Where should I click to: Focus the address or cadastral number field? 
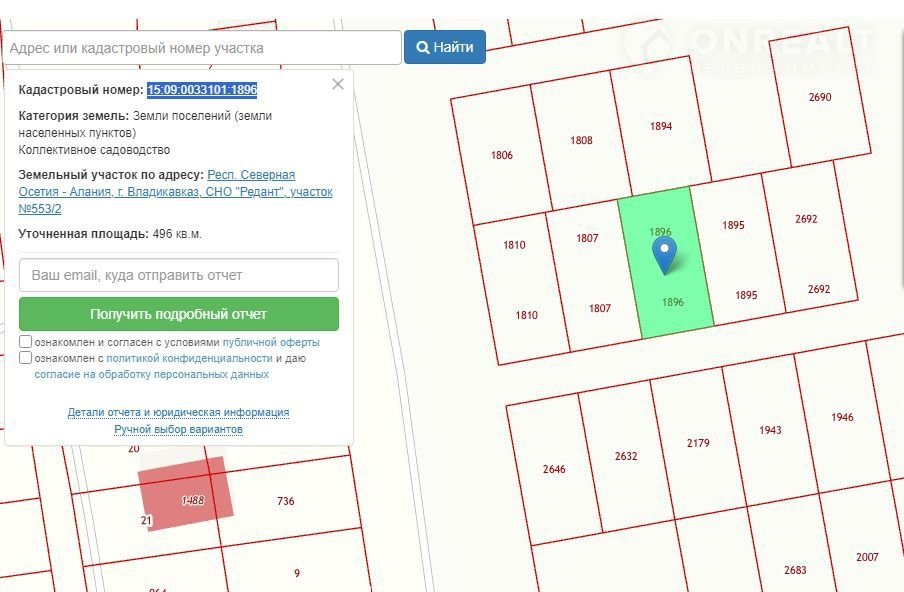(202, 48)
